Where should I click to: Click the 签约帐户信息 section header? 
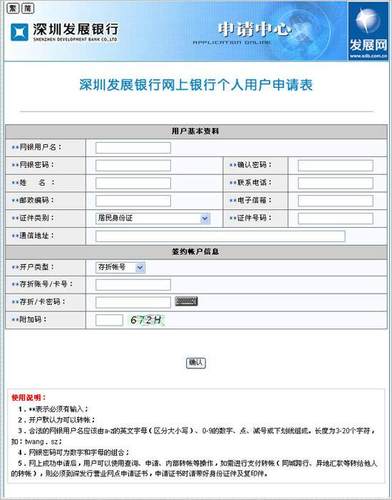coord(196,252)
